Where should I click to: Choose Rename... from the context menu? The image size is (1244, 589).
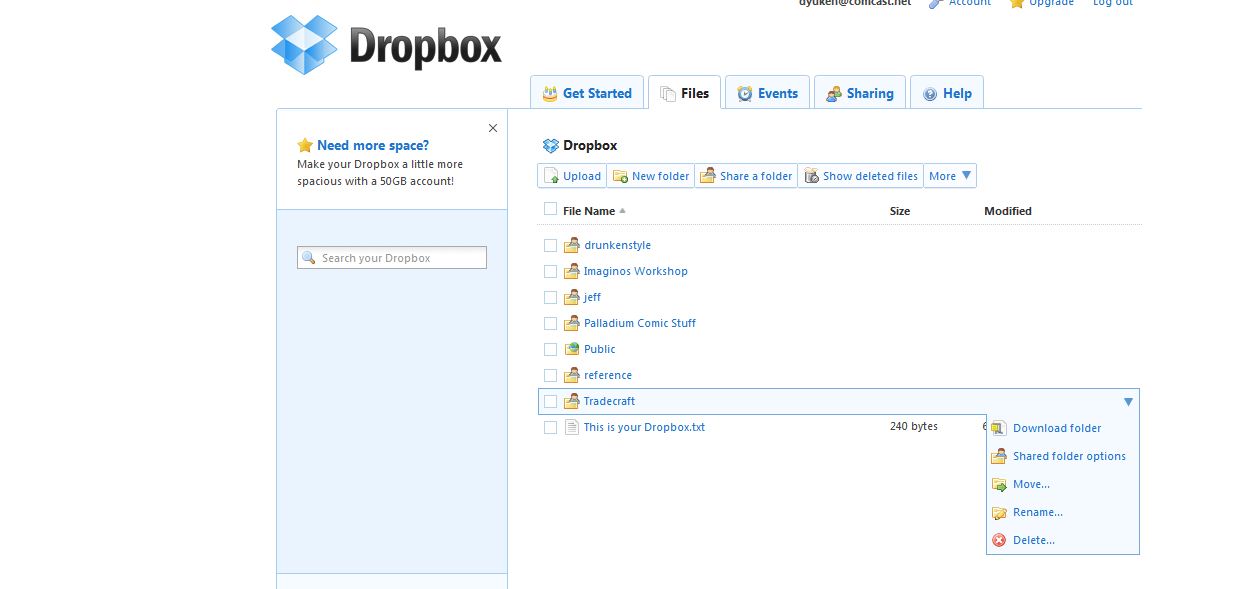pos(1037,512)
